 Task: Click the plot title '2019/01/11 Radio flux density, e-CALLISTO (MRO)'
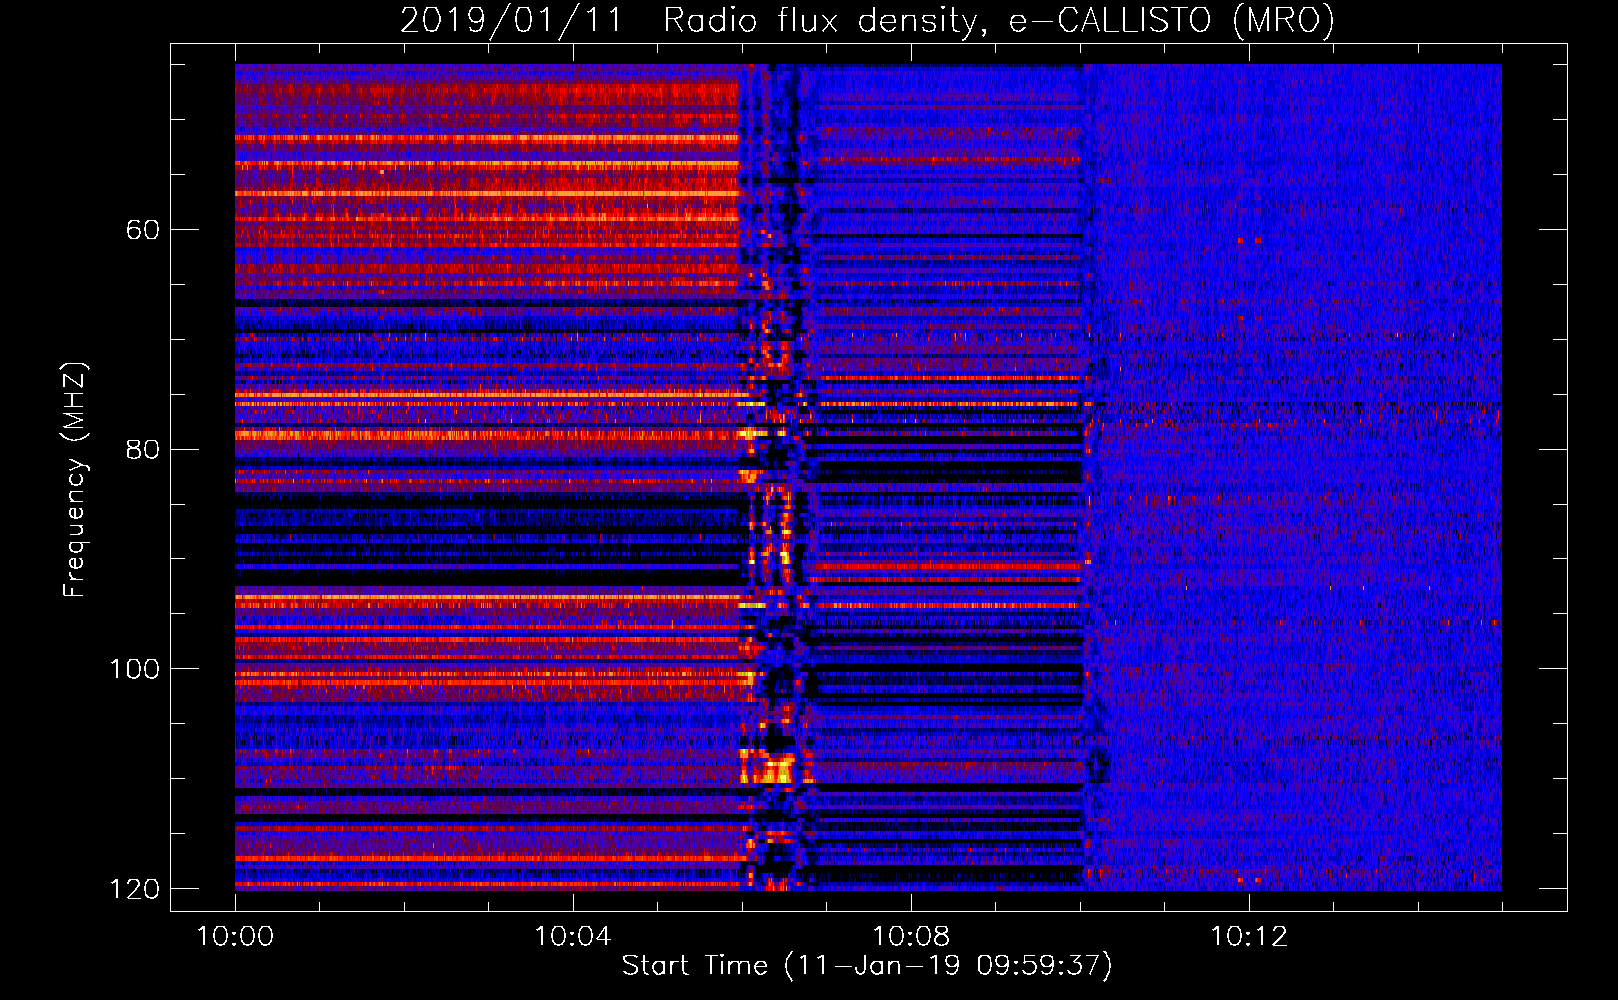(867, 21)
